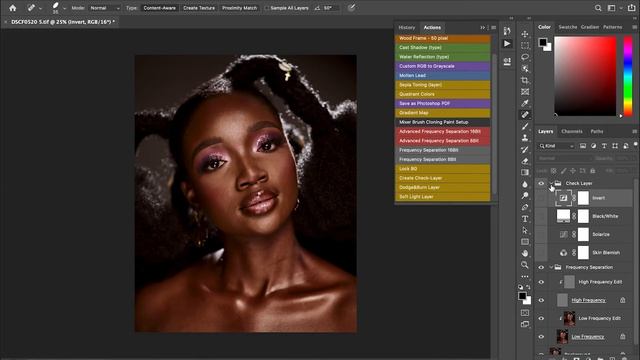640x360 pixels.
Task: Select the Blur tool
Action: pyautogui.click(x=525, y=184)
